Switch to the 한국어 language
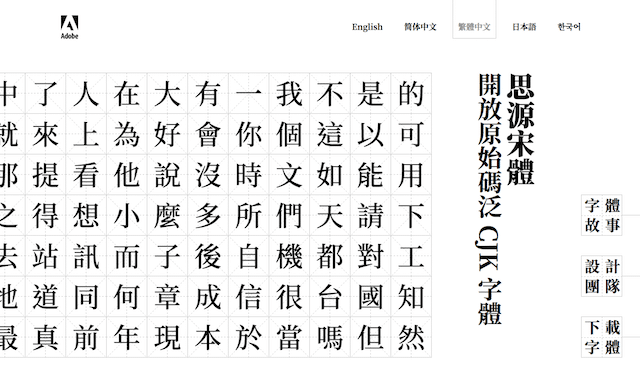Screen dimensions: 640x381 coord(569,27)
